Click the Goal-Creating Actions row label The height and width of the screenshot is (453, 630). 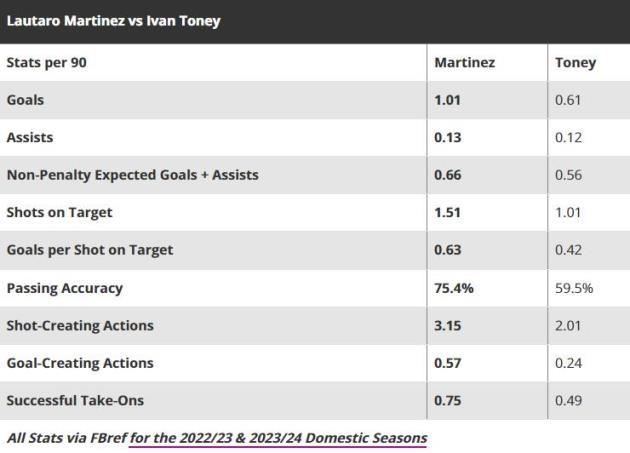coord(79,363)
